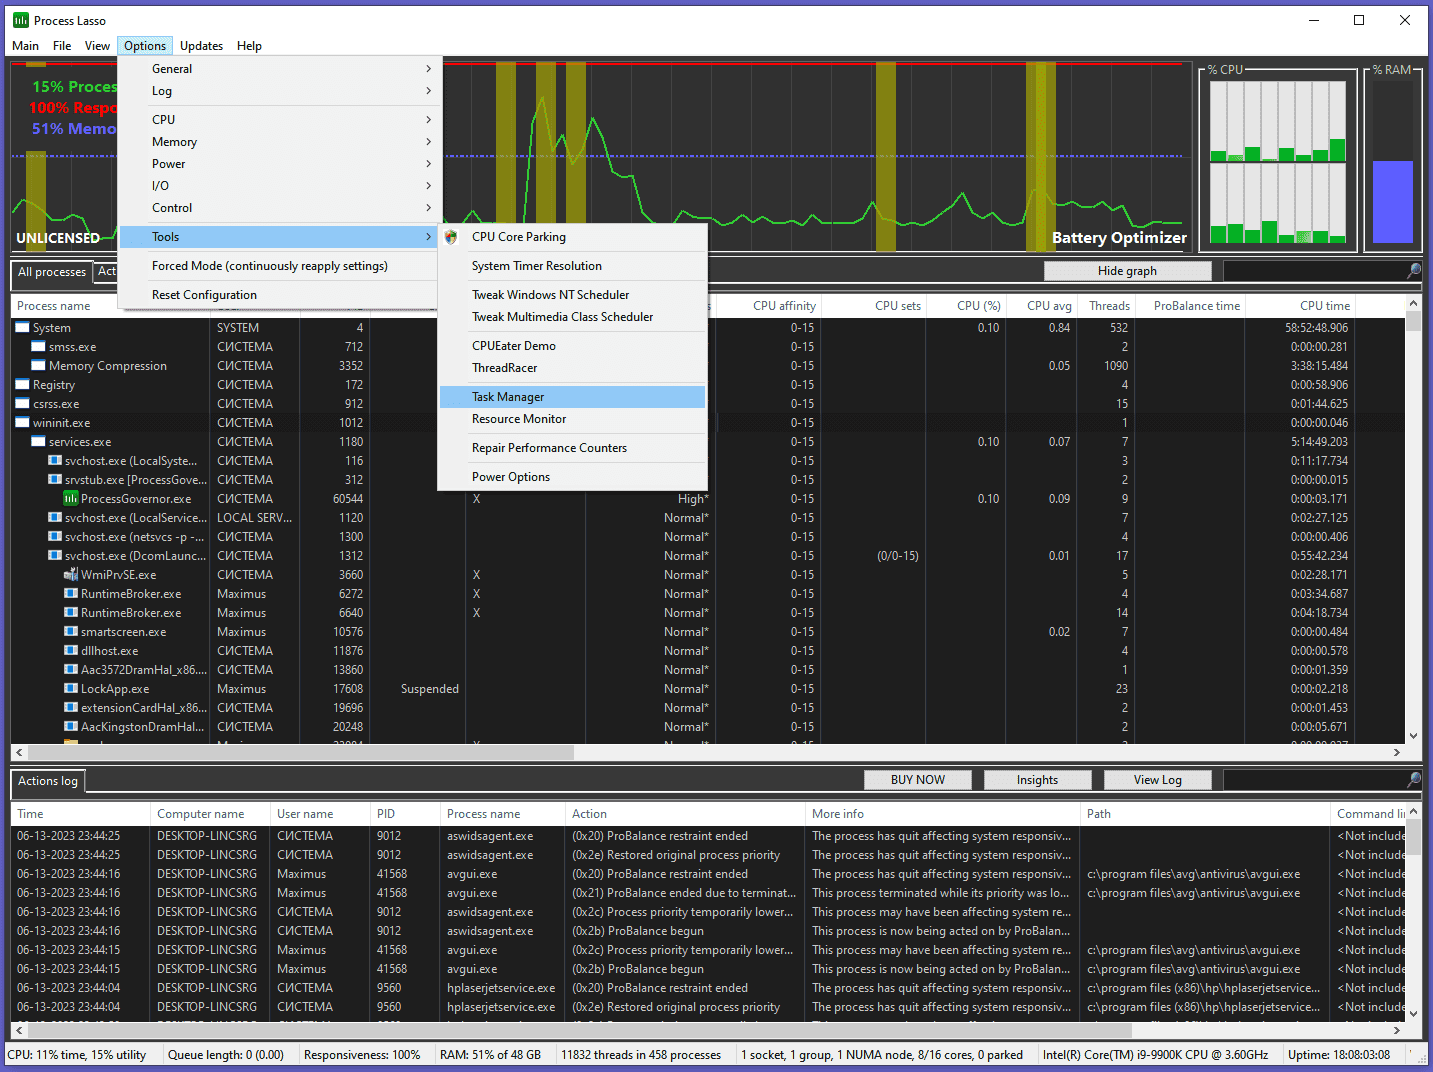Click the Actions log search magnifier icon

click(1414, 780)
